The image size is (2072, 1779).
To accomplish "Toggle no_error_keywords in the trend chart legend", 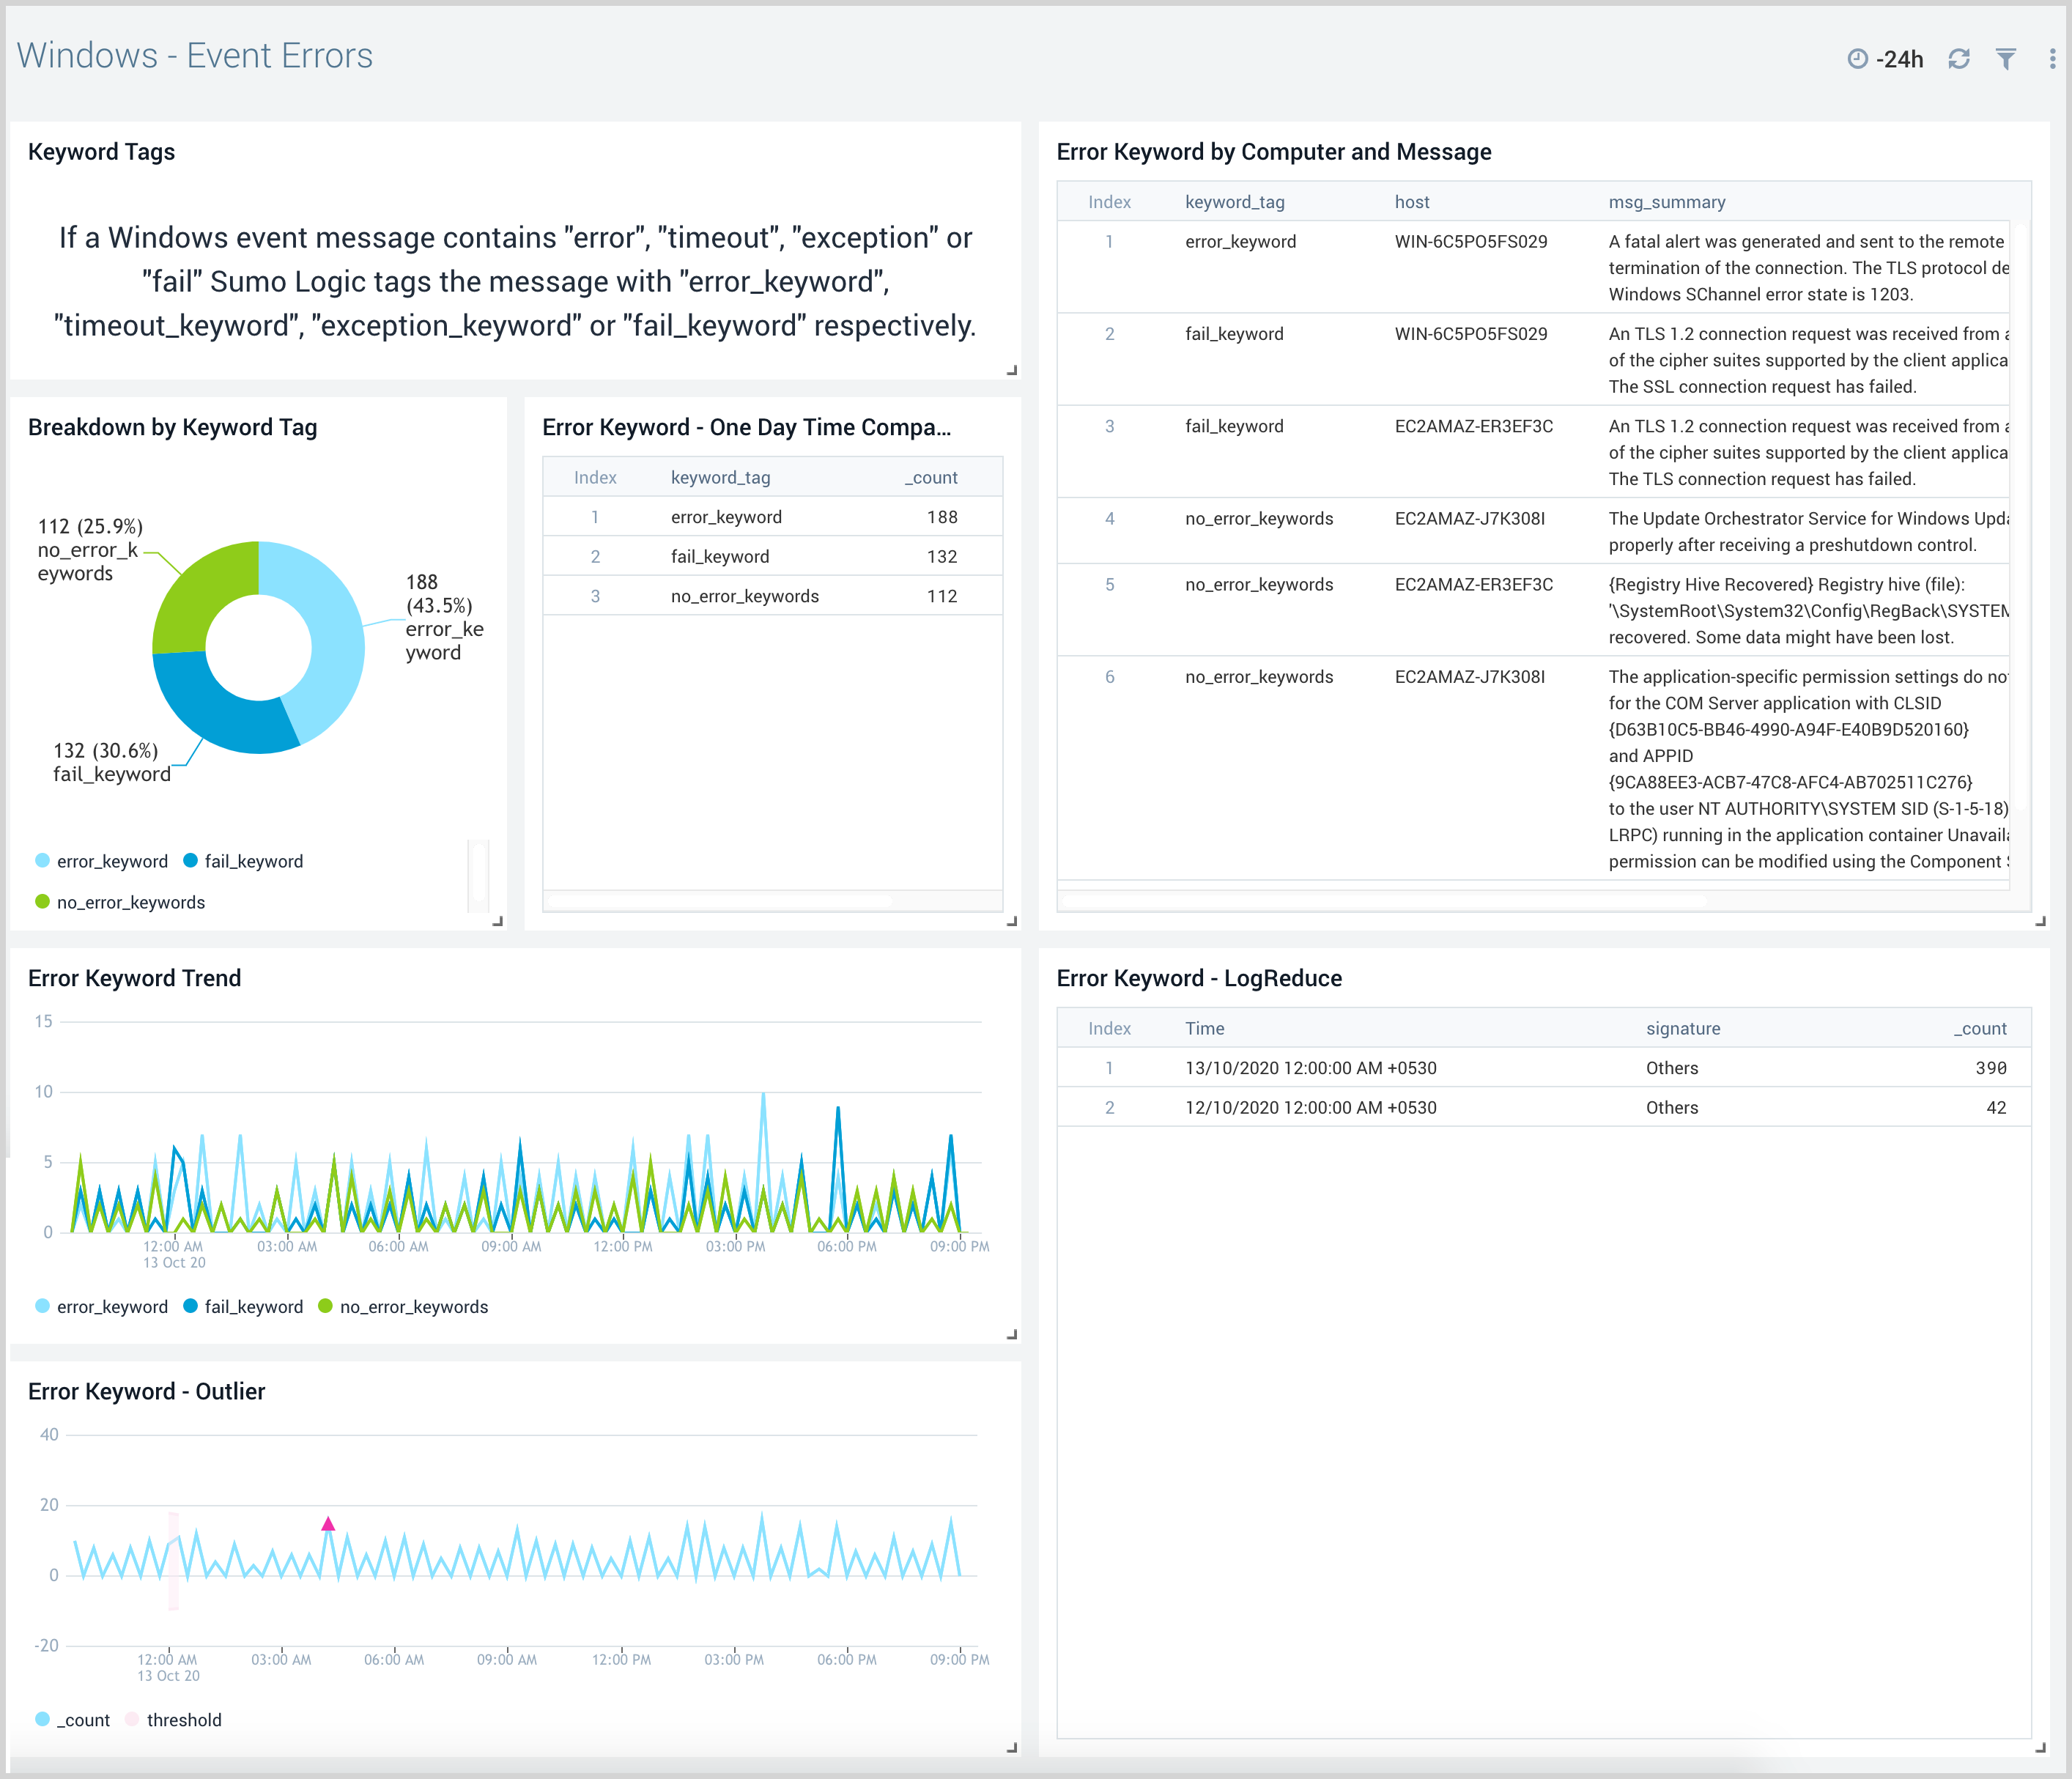I will [x=413, y=1306].
